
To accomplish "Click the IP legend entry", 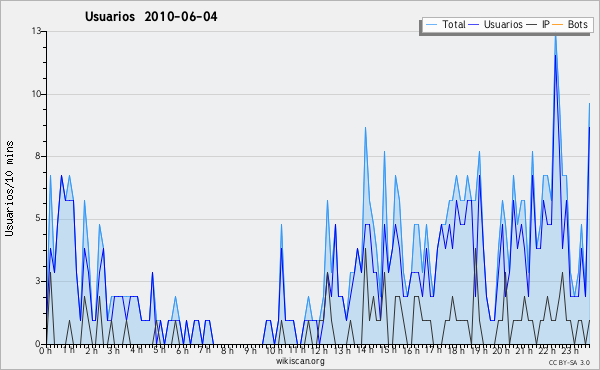I will pyautogui.click(x=538, y=24).
